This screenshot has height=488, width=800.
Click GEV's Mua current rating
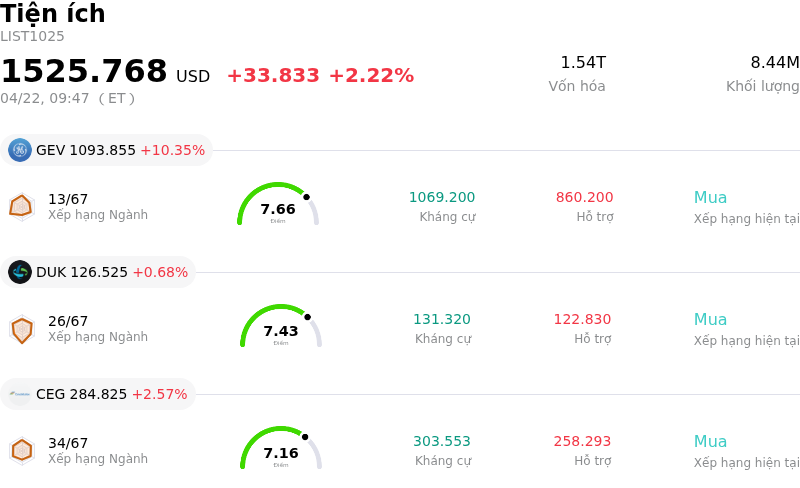click(710, 198)
